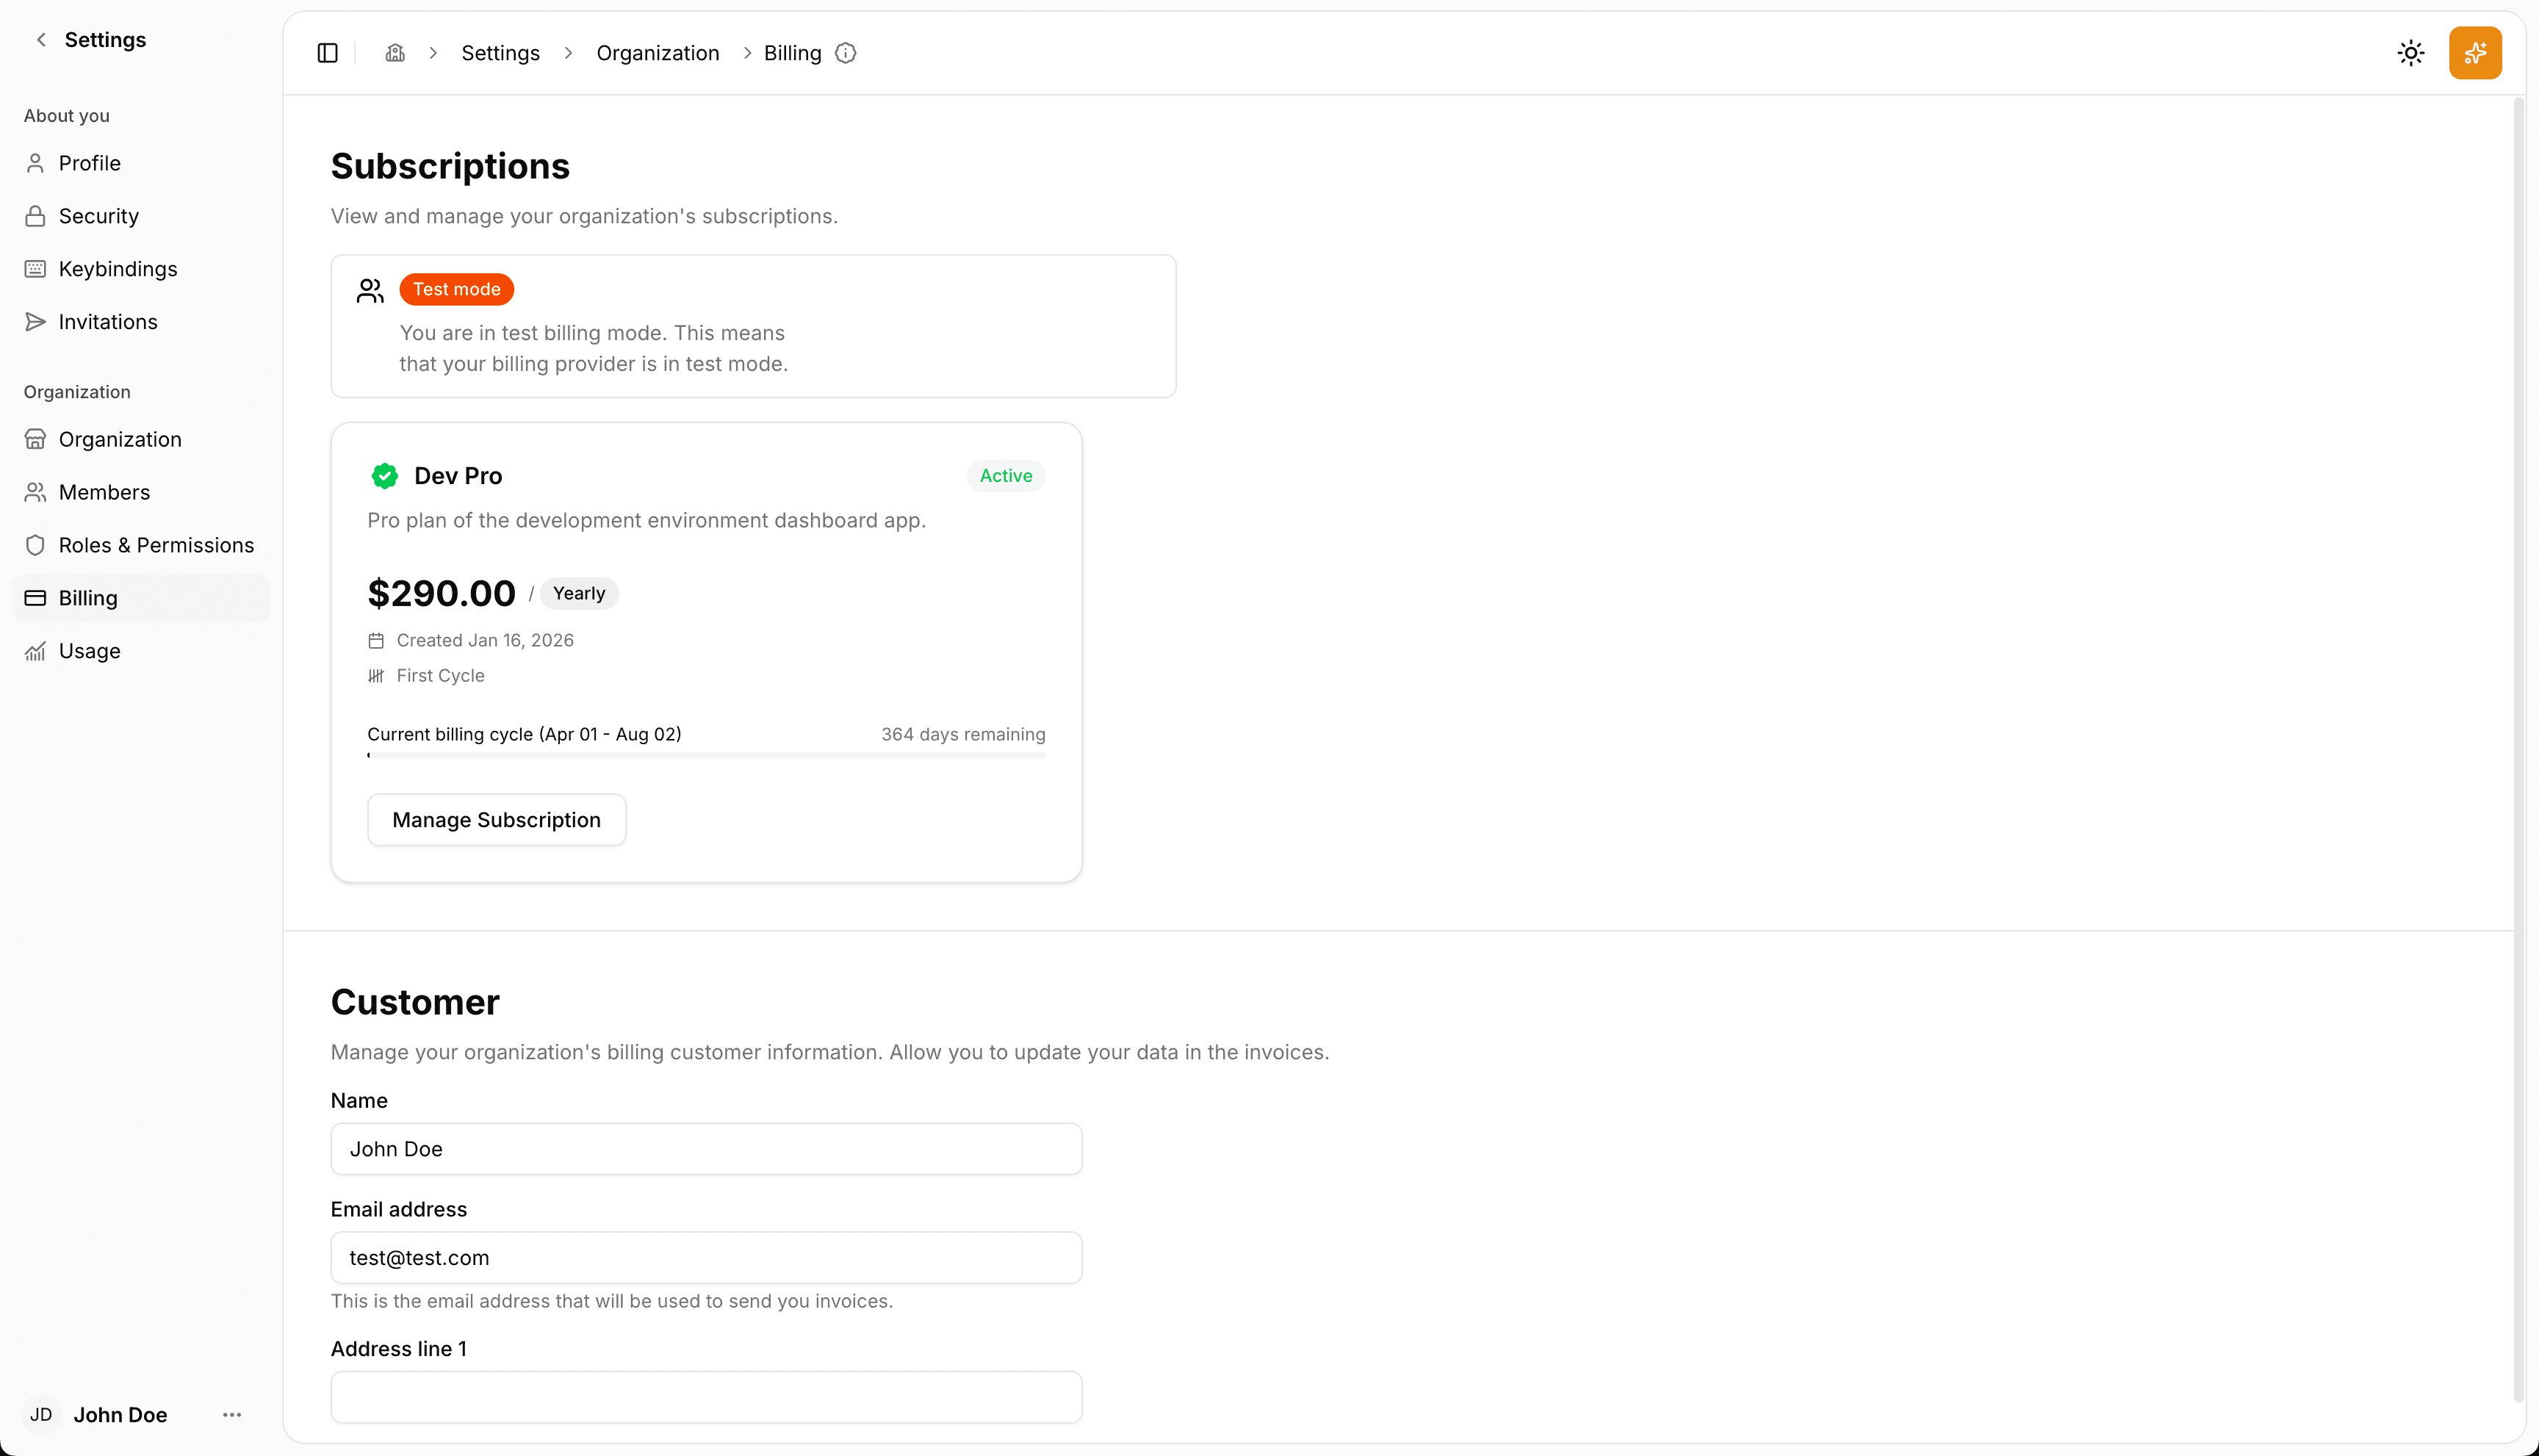Open Keybindings settings via keyboard icon

(35, 268)
